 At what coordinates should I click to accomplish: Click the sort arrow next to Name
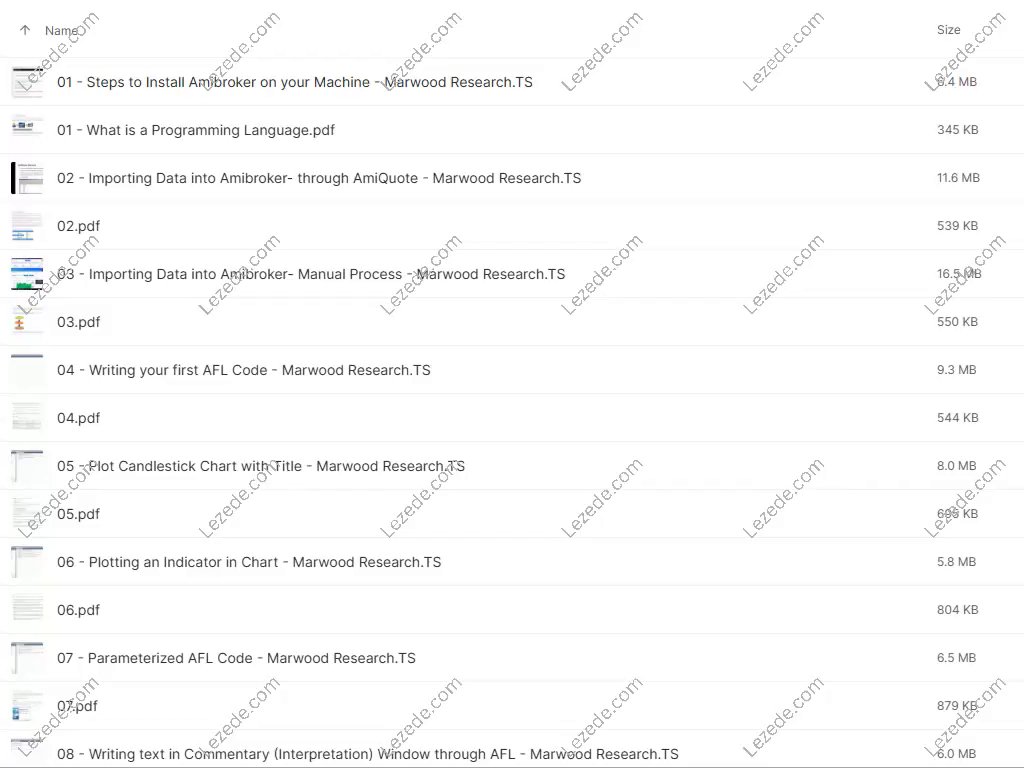click(x=25, y=30)
